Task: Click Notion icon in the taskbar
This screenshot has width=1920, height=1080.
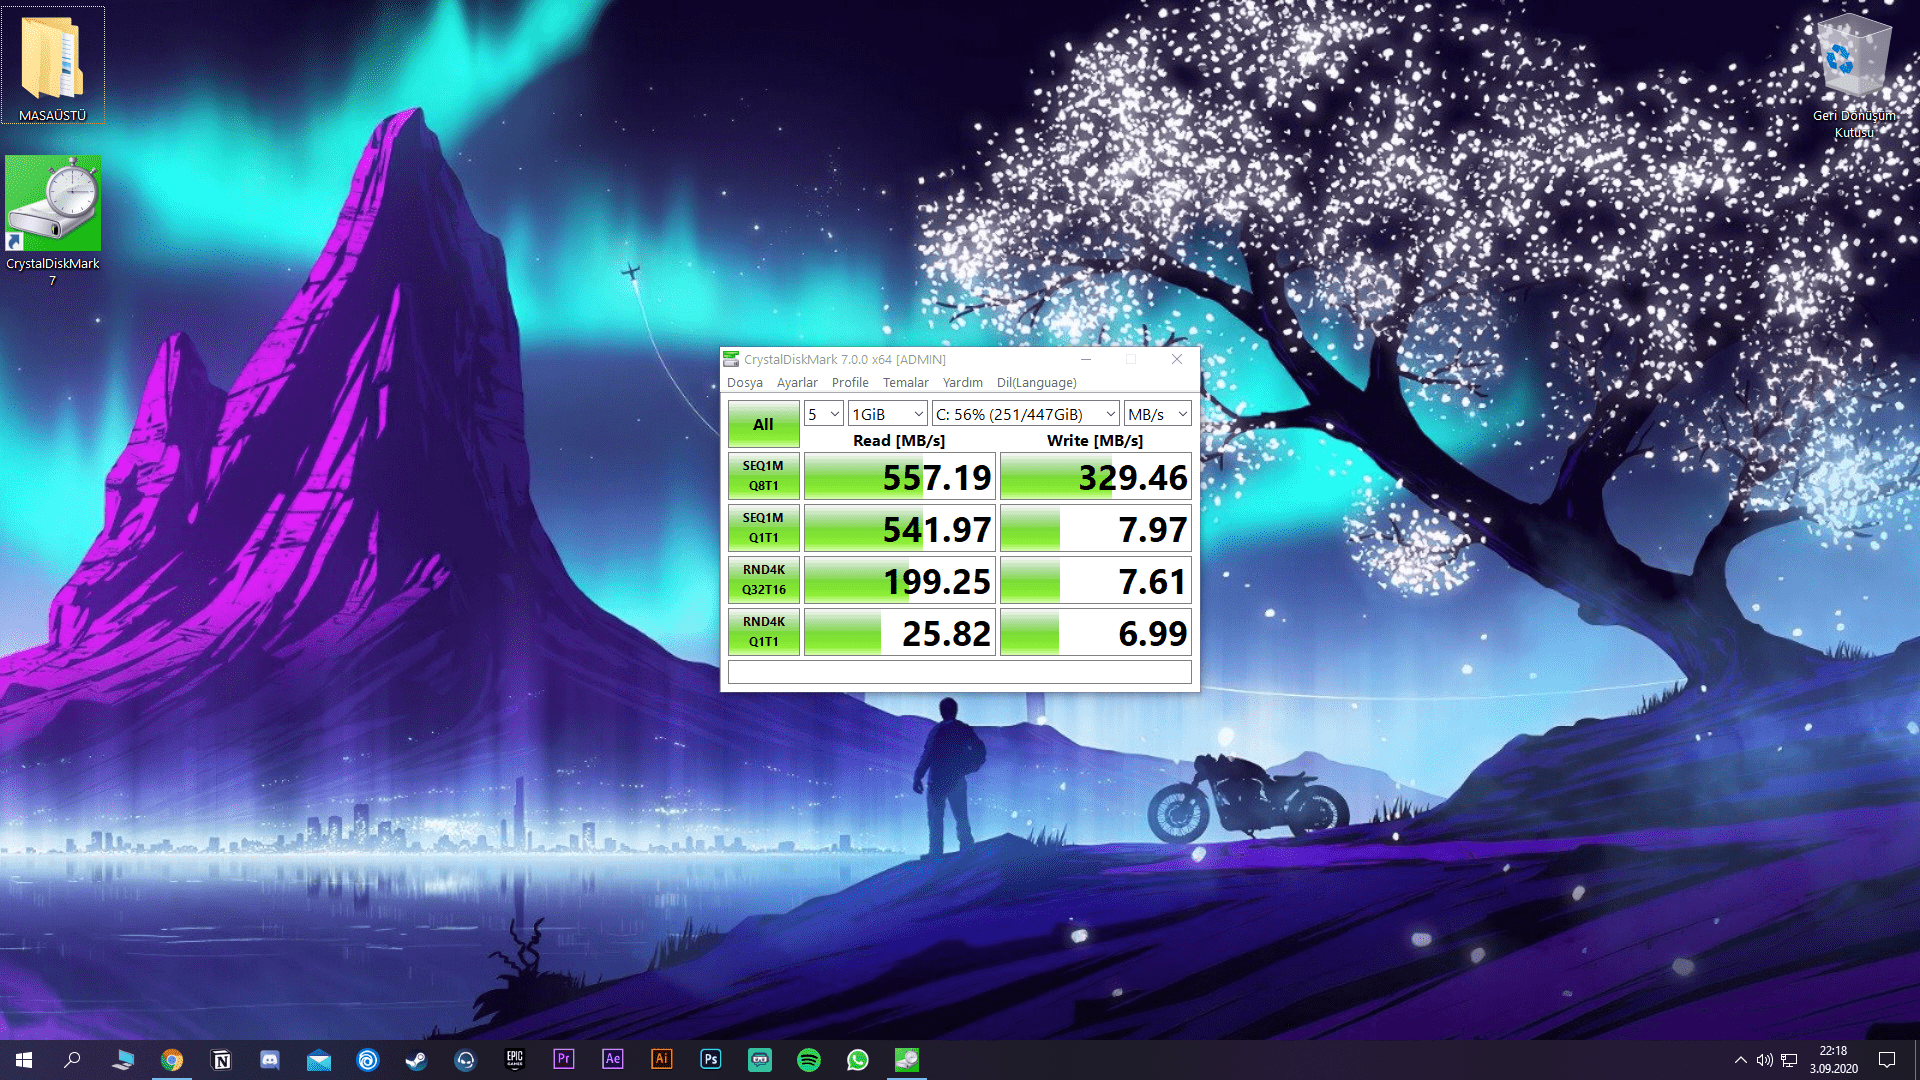Action: [221, 1059]
